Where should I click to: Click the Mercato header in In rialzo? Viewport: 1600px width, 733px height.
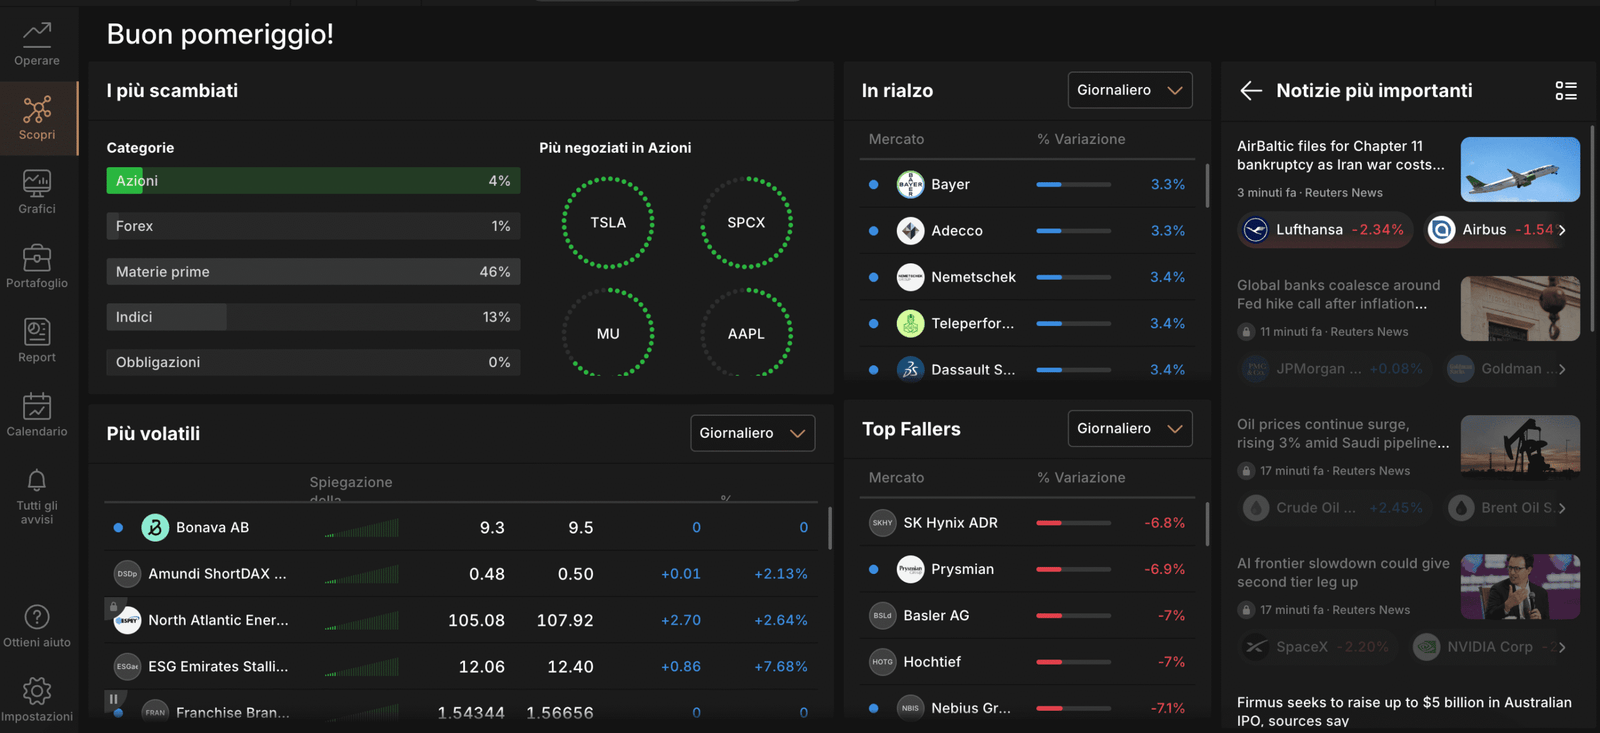[x=896, y=139]
